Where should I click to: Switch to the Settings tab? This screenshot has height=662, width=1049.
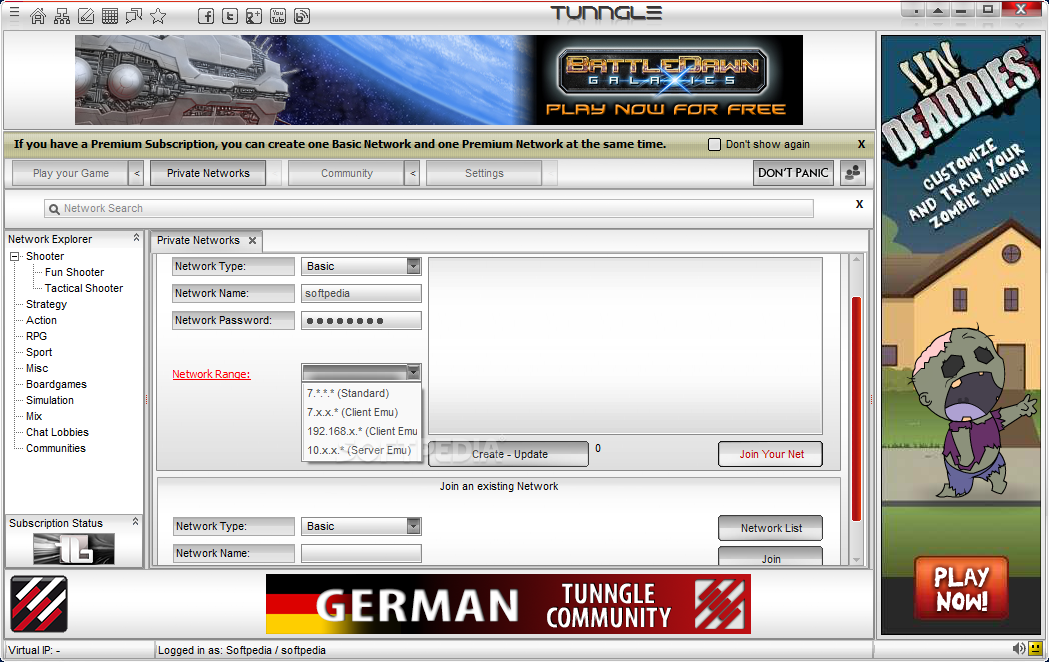tap(484, 173)
